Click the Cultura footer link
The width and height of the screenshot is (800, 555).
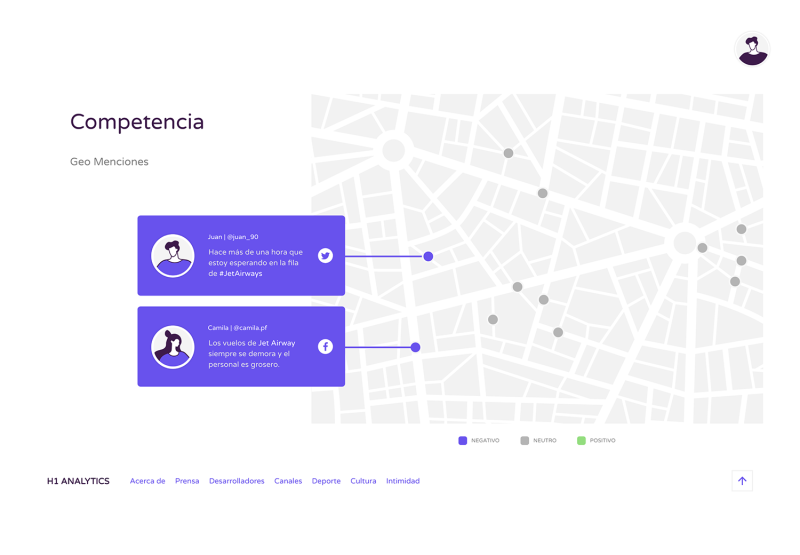[363, 481]
